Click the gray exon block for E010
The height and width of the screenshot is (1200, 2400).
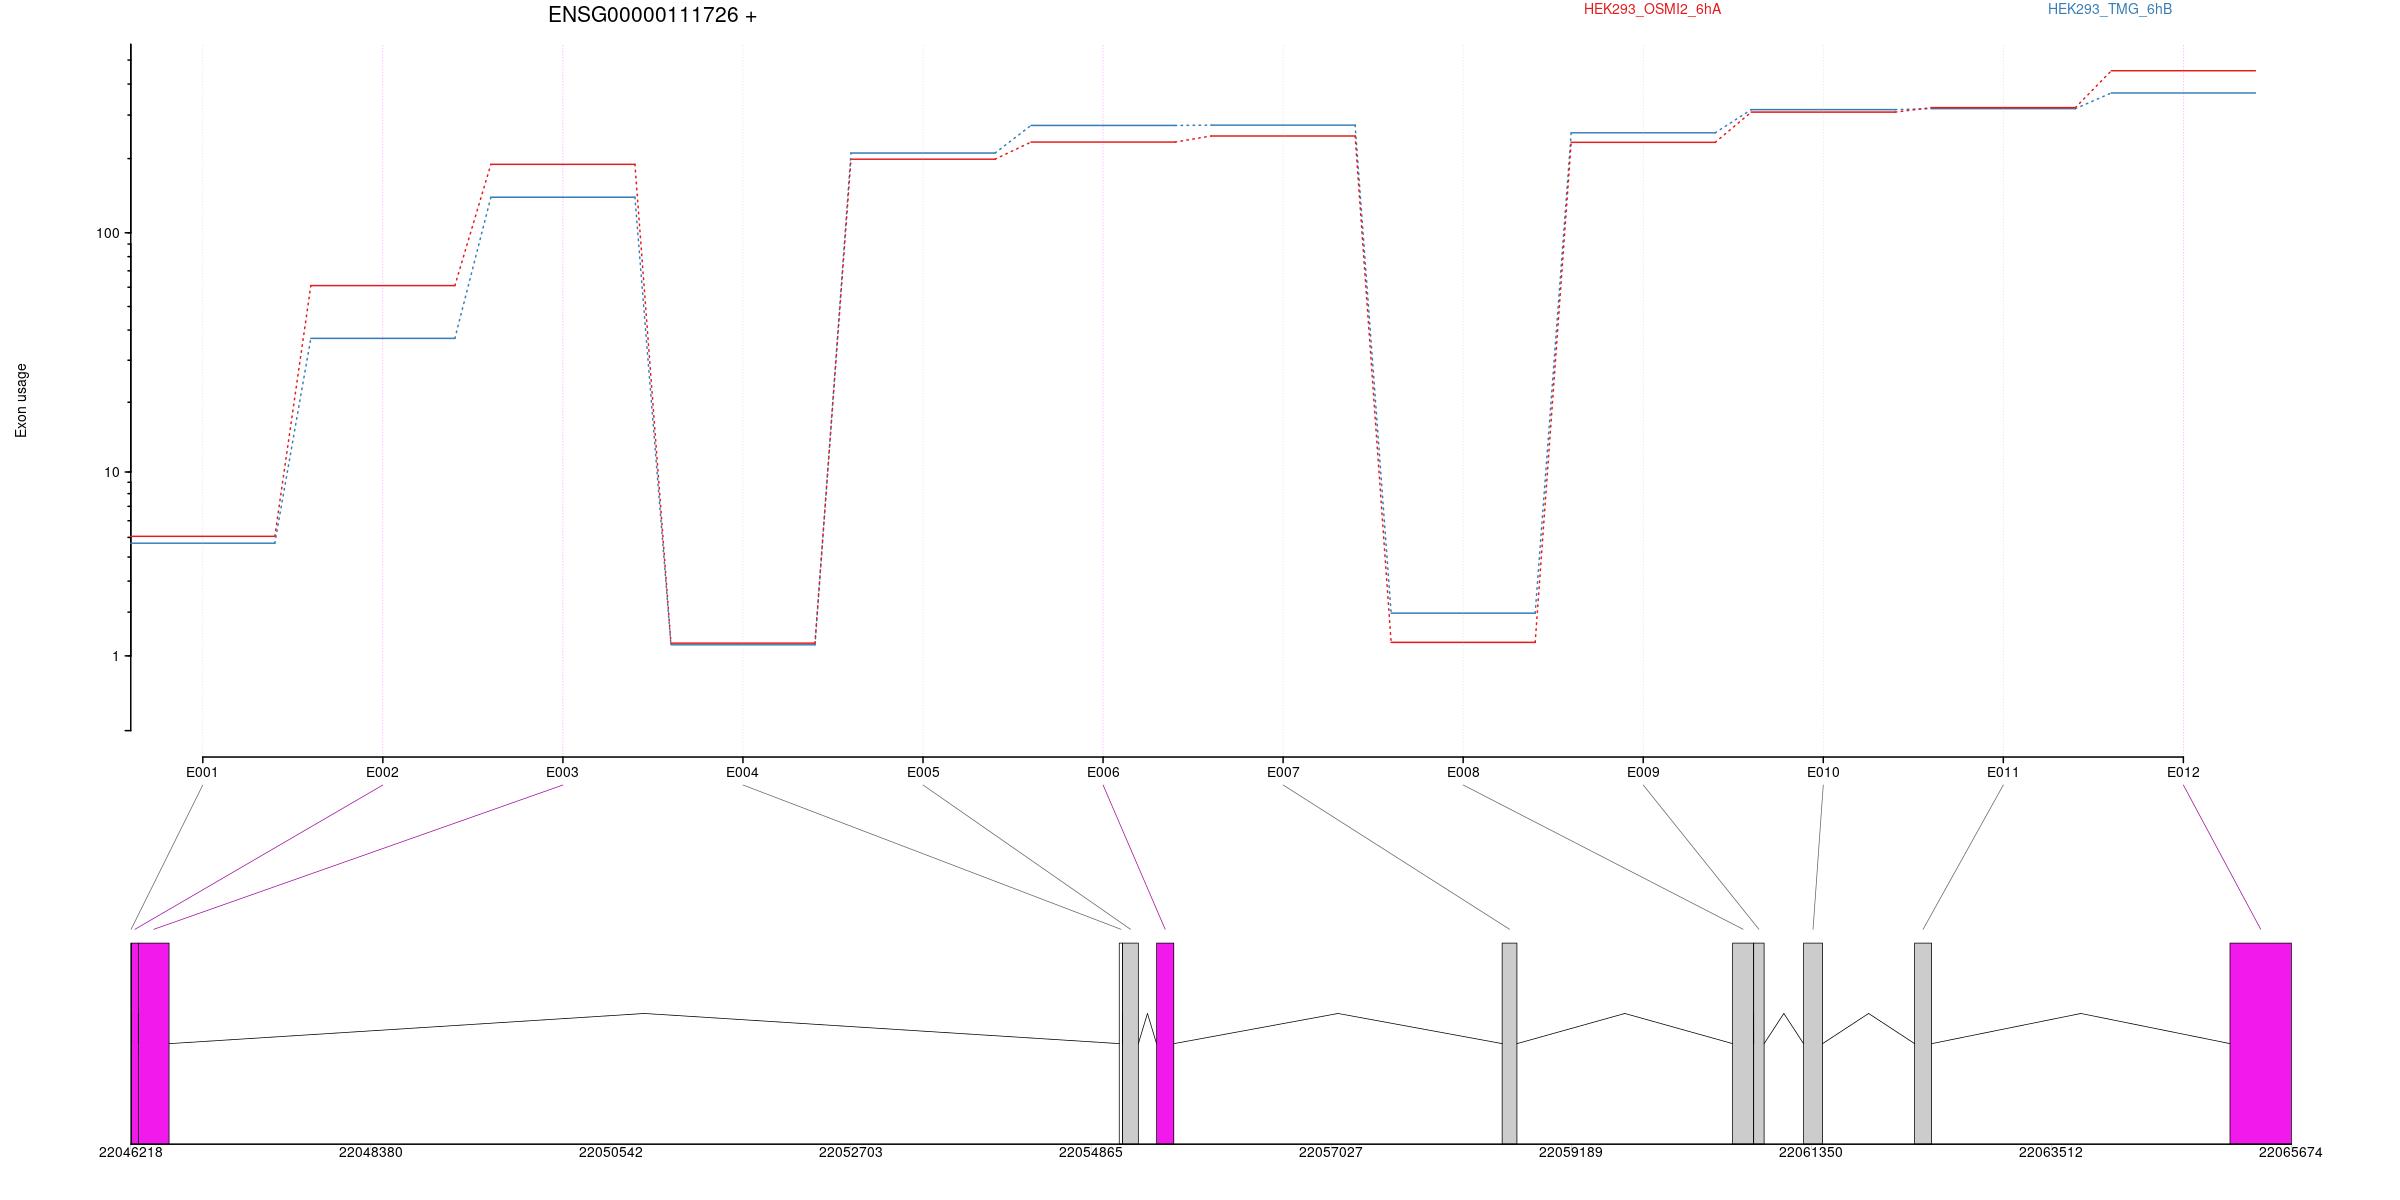tap(1813, 1043)
